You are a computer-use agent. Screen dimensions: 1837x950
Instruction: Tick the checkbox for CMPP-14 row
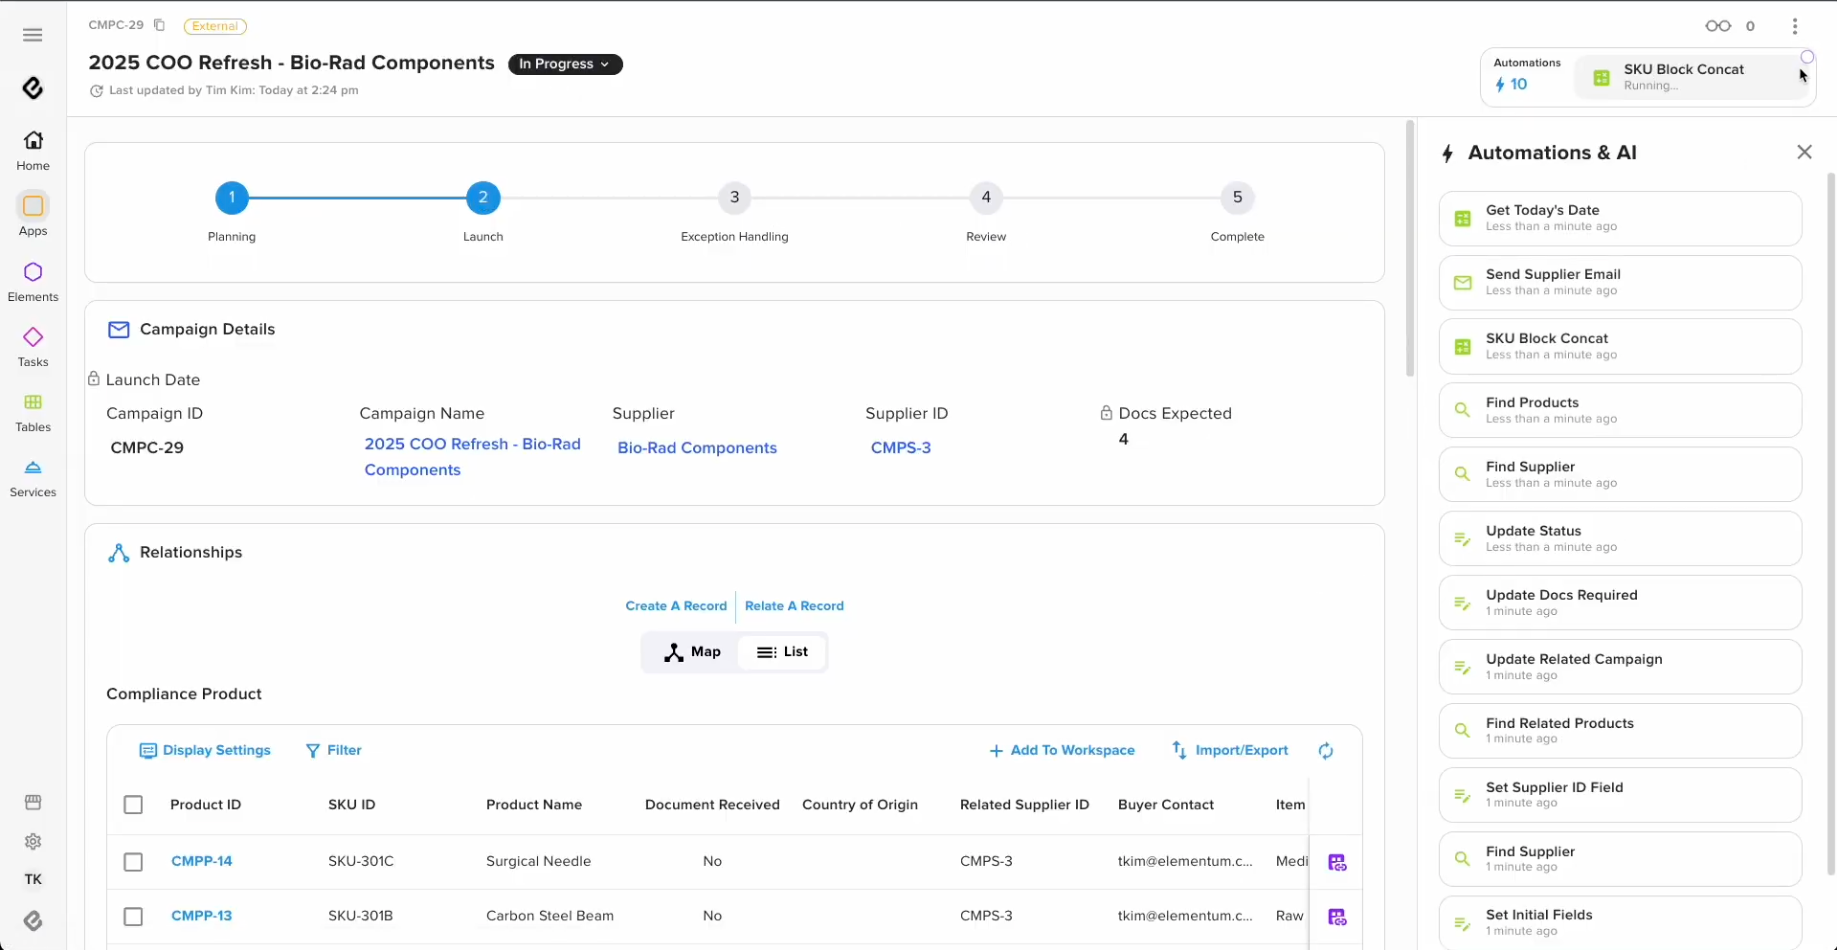pos(133,862)
